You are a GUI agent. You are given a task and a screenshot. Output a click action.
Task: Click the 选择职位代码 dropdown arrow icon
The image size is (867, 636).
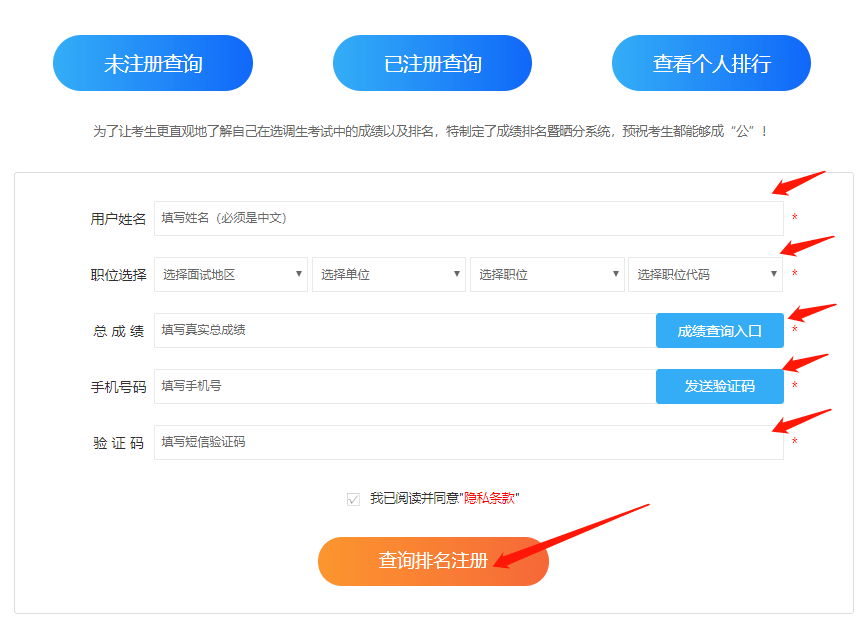tap(772, 273)
